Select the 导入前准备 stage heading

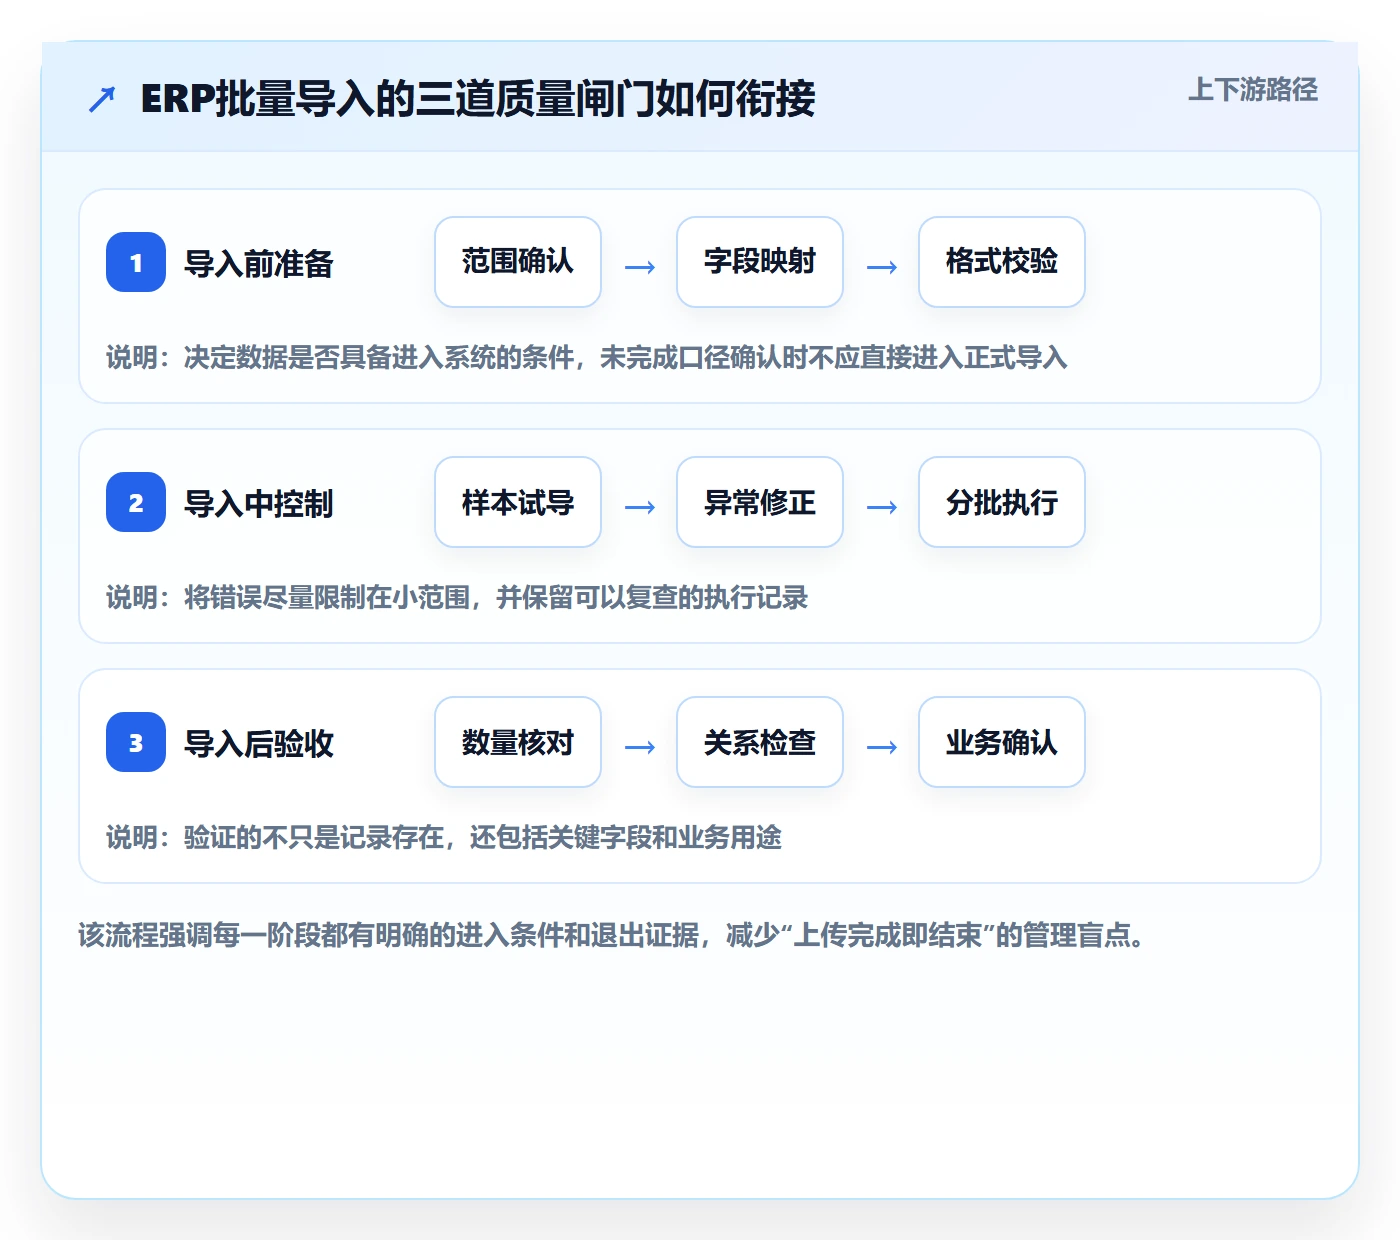(258, 264)
